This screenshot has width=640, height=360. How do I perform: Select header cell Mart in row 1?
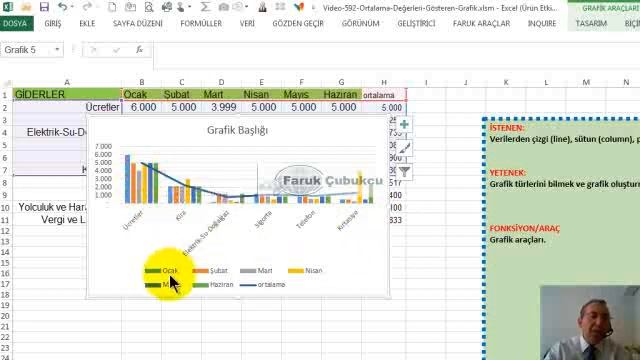[221, 94]
